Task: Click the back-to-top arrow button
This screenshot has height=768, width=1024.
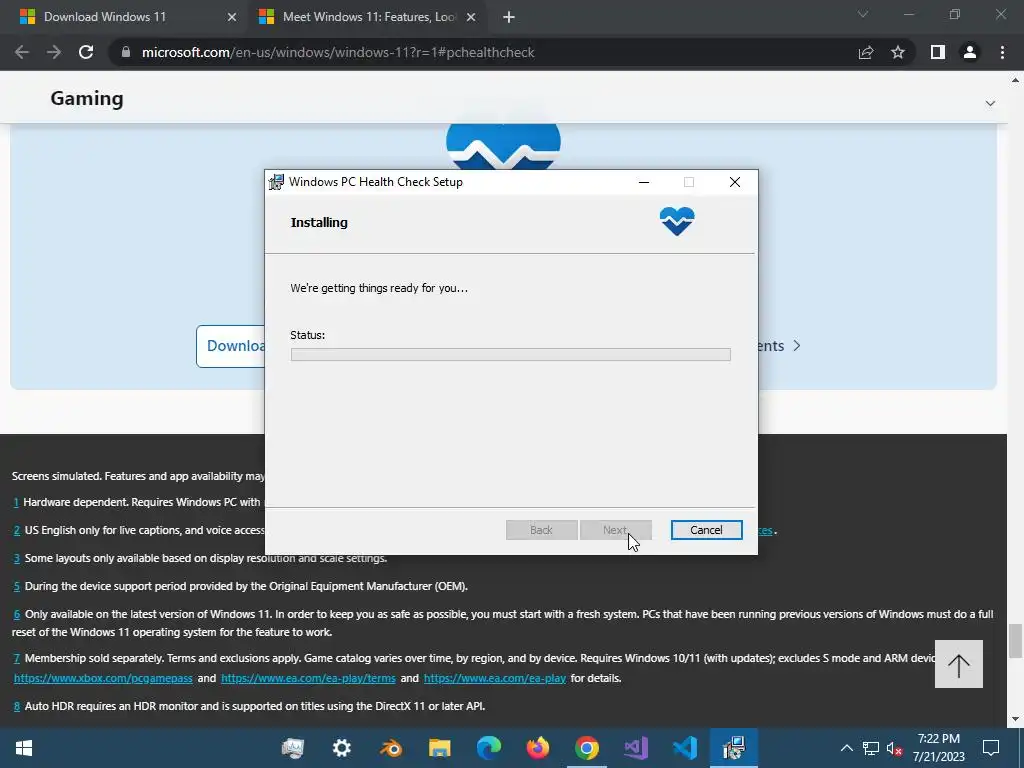Action: (959, 664)
